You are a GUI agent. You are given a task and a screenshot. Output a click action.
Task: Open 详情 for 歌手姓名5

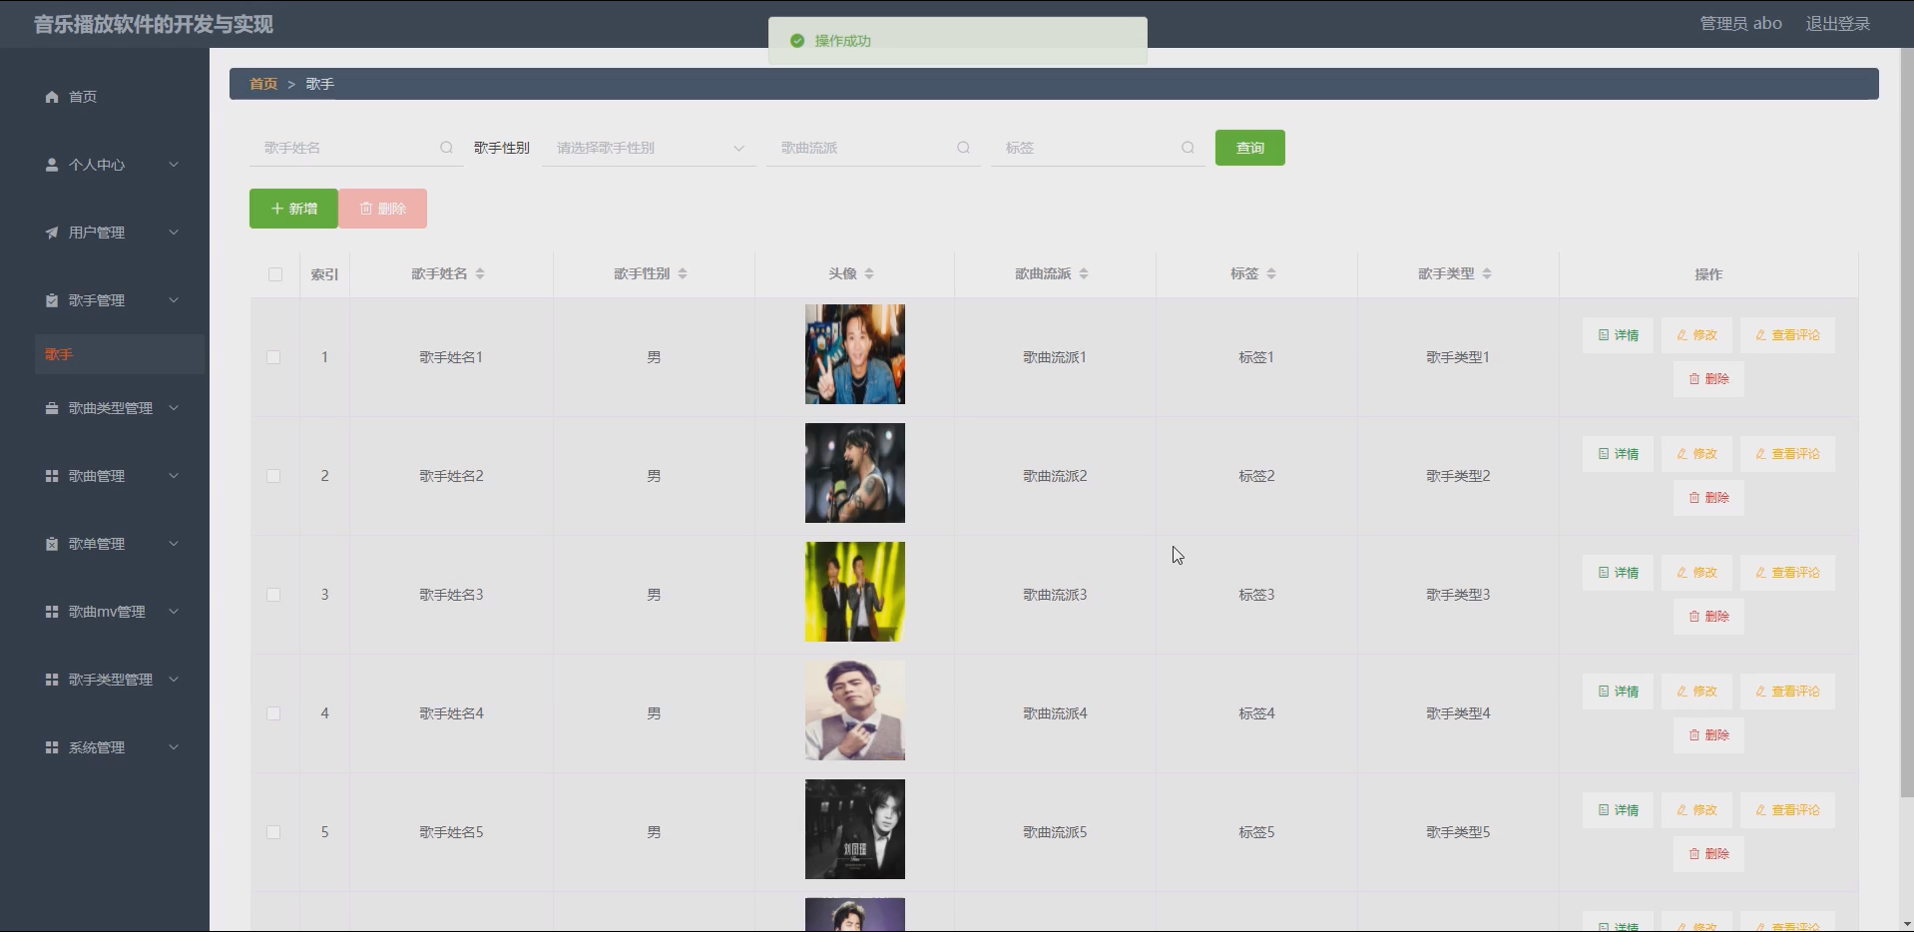[x=1618, y=811]
